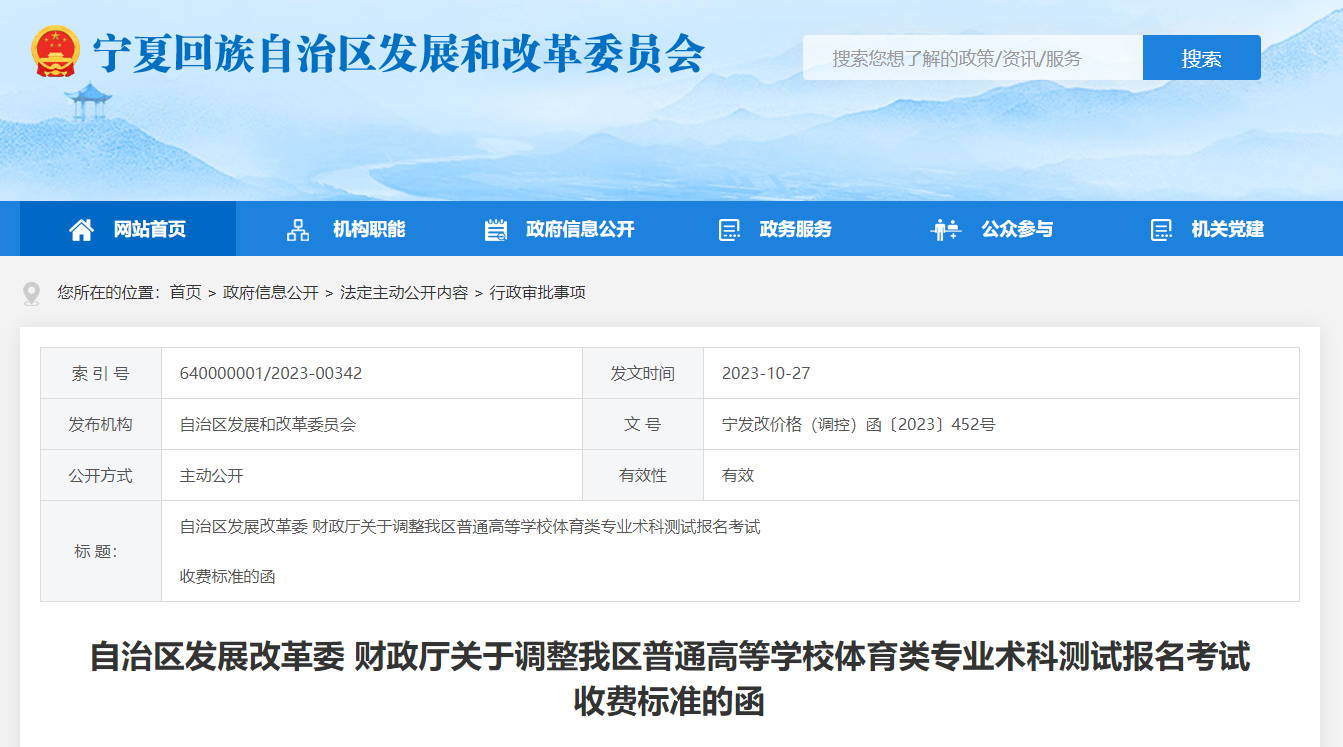
Task: Open the 机关党建 navigation item
Action: [1227, 230]
